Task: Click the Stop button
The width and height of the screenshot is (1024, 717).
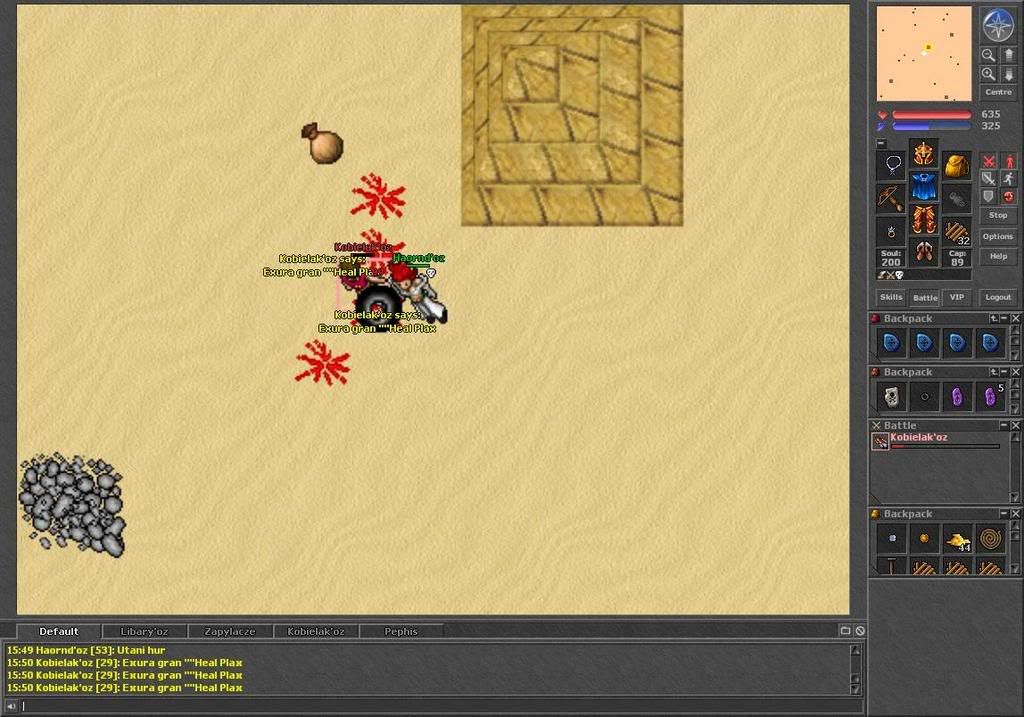Action: point(998,215)
